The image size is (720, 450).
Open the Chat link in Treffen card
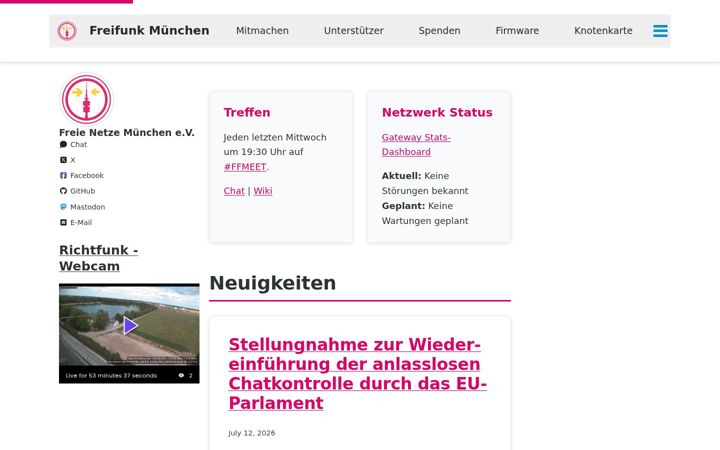tap(234, 191)
